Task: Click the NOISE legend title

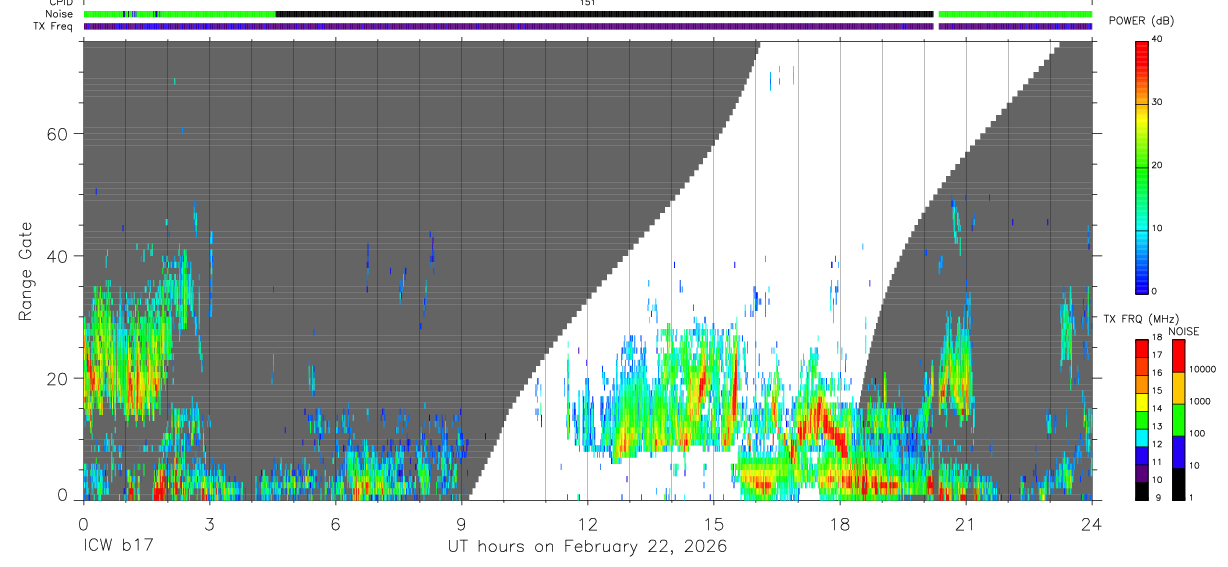Action: (x=1185, y=331)
